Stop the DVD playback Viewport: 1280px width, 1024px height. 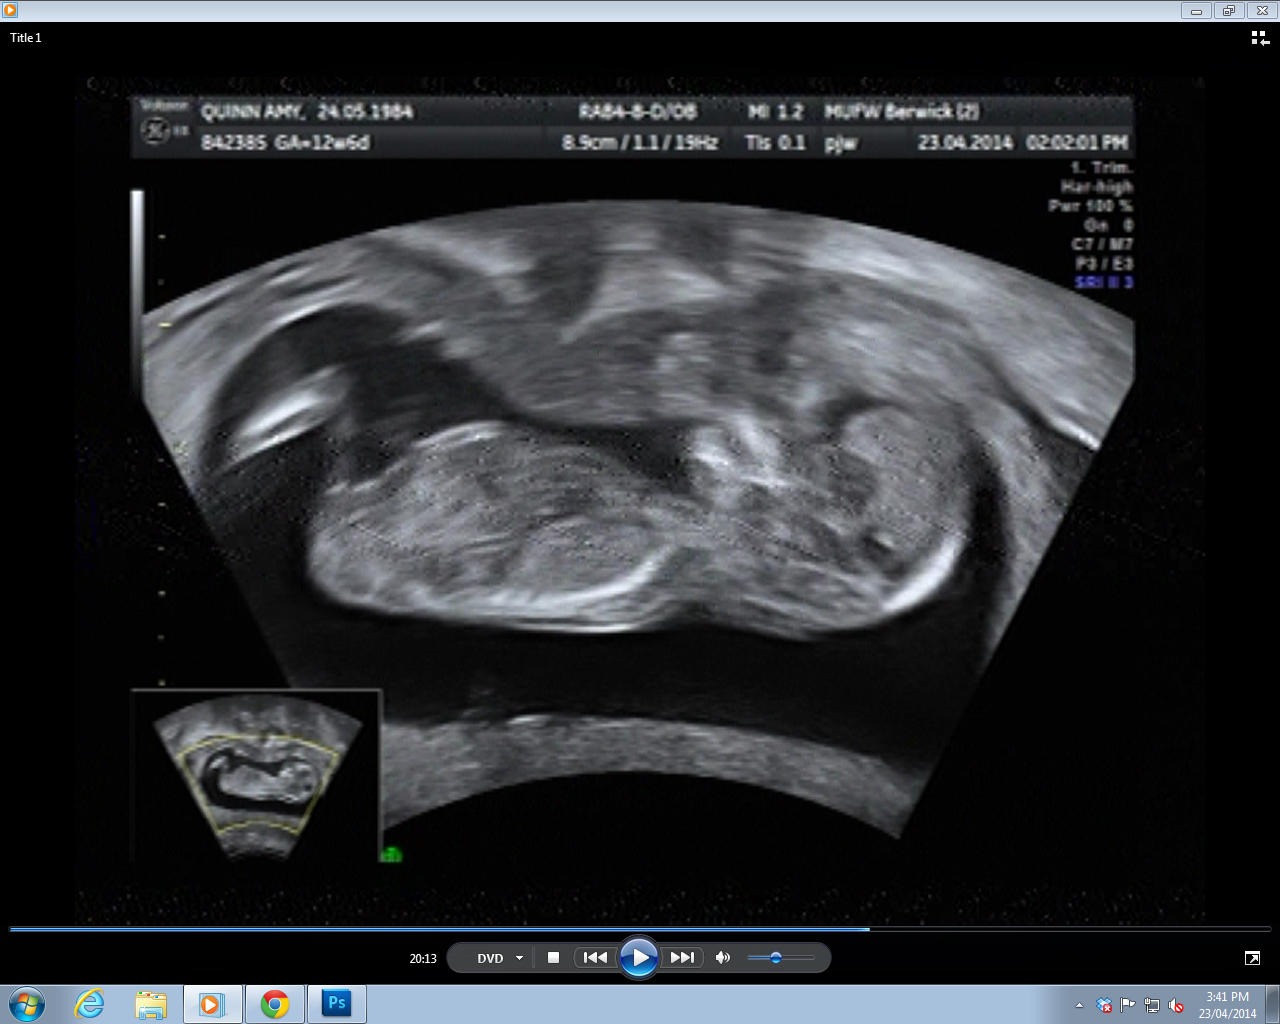coord(553,958)
